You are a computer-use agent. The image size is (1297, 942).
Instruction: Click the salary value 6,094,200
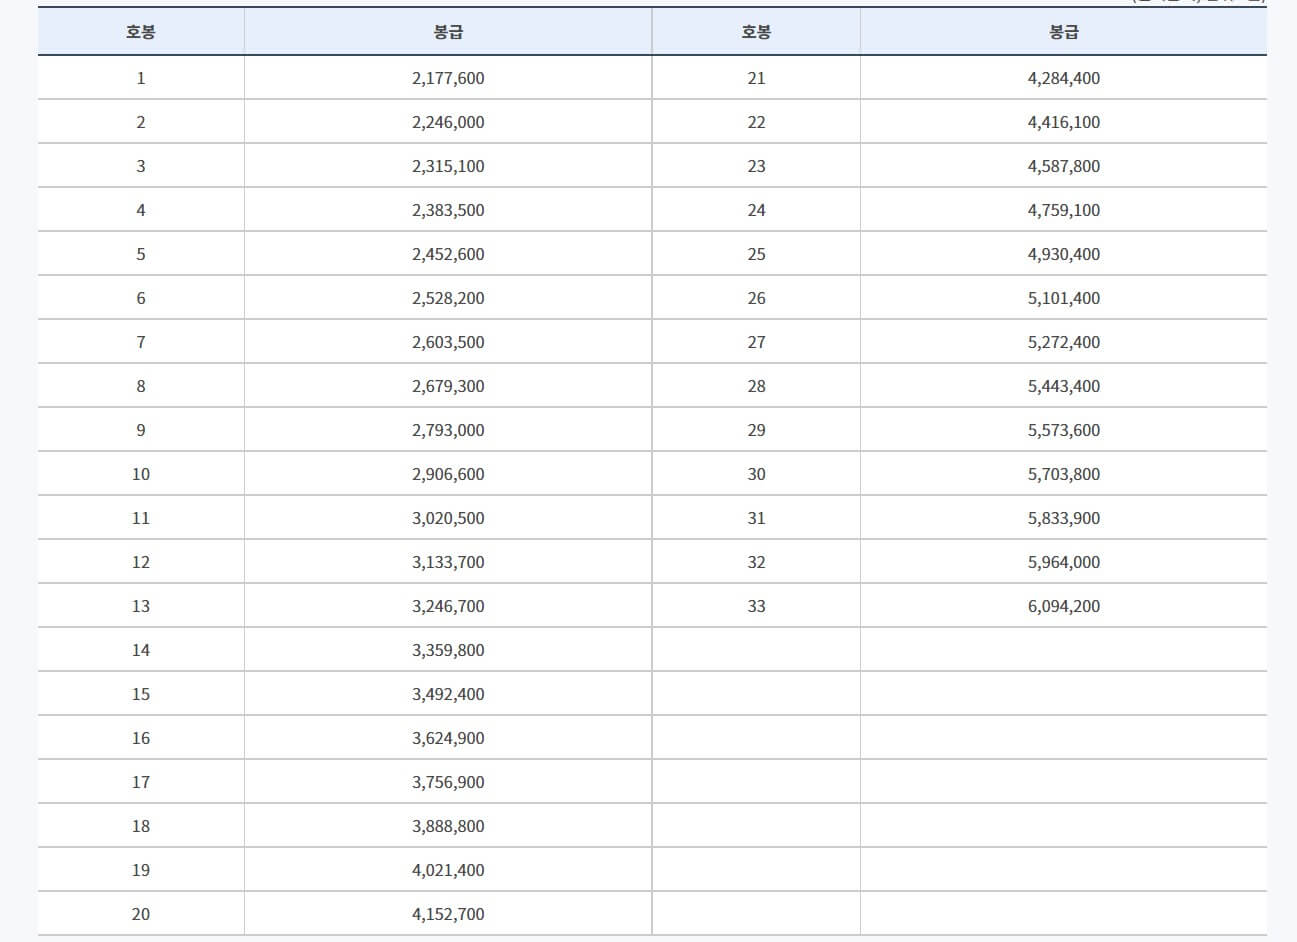click(x=1061, y=605)
